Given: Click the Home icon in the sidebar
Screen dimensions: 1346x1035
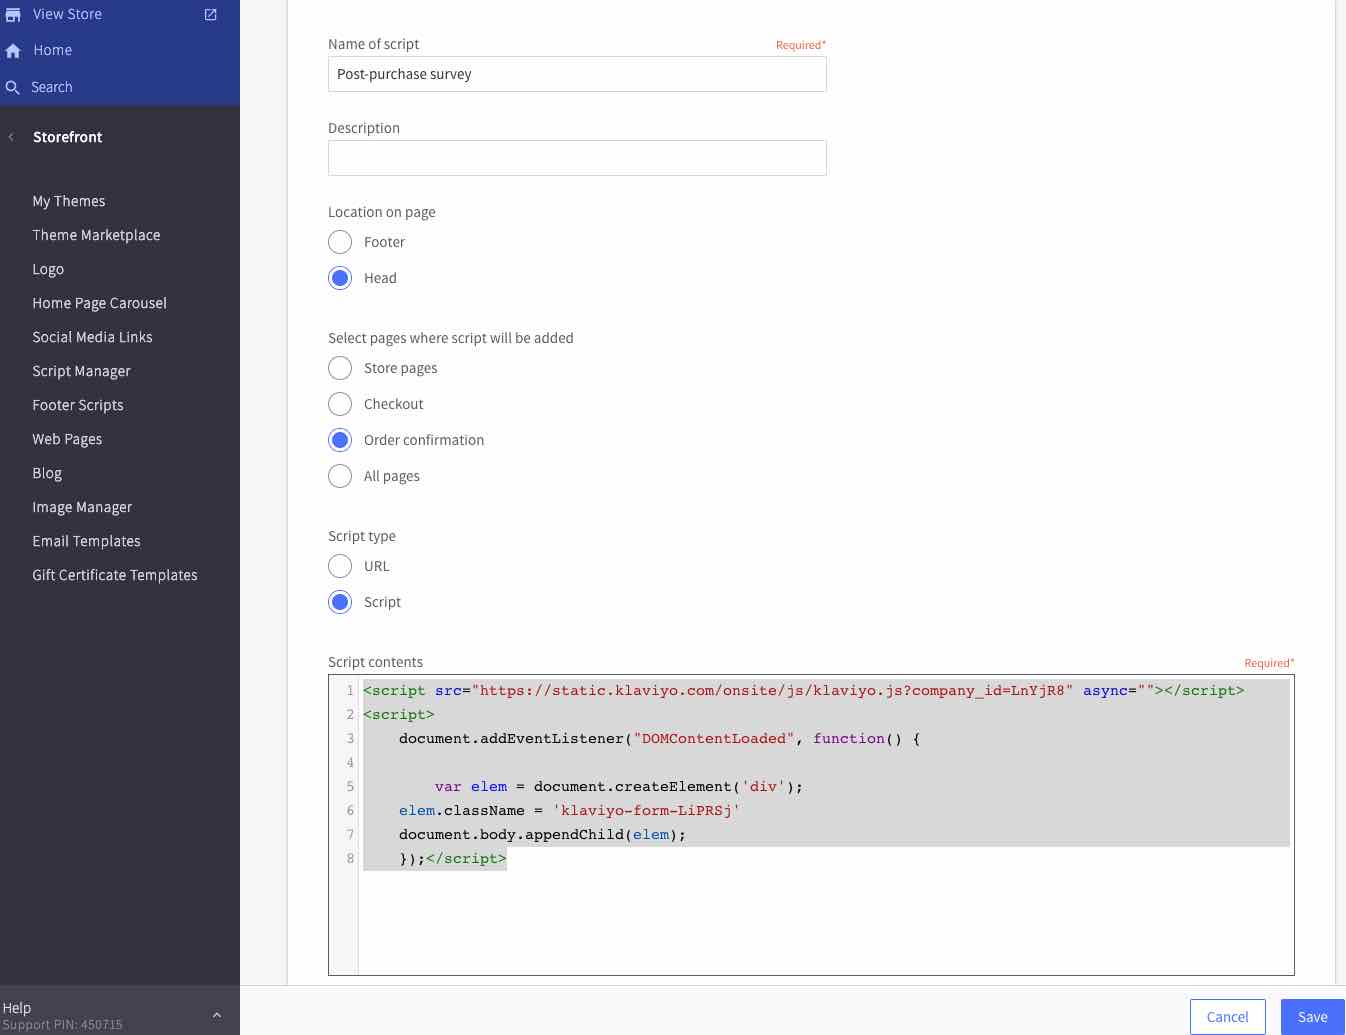Looking at the screenshot, I should (13, 50).
